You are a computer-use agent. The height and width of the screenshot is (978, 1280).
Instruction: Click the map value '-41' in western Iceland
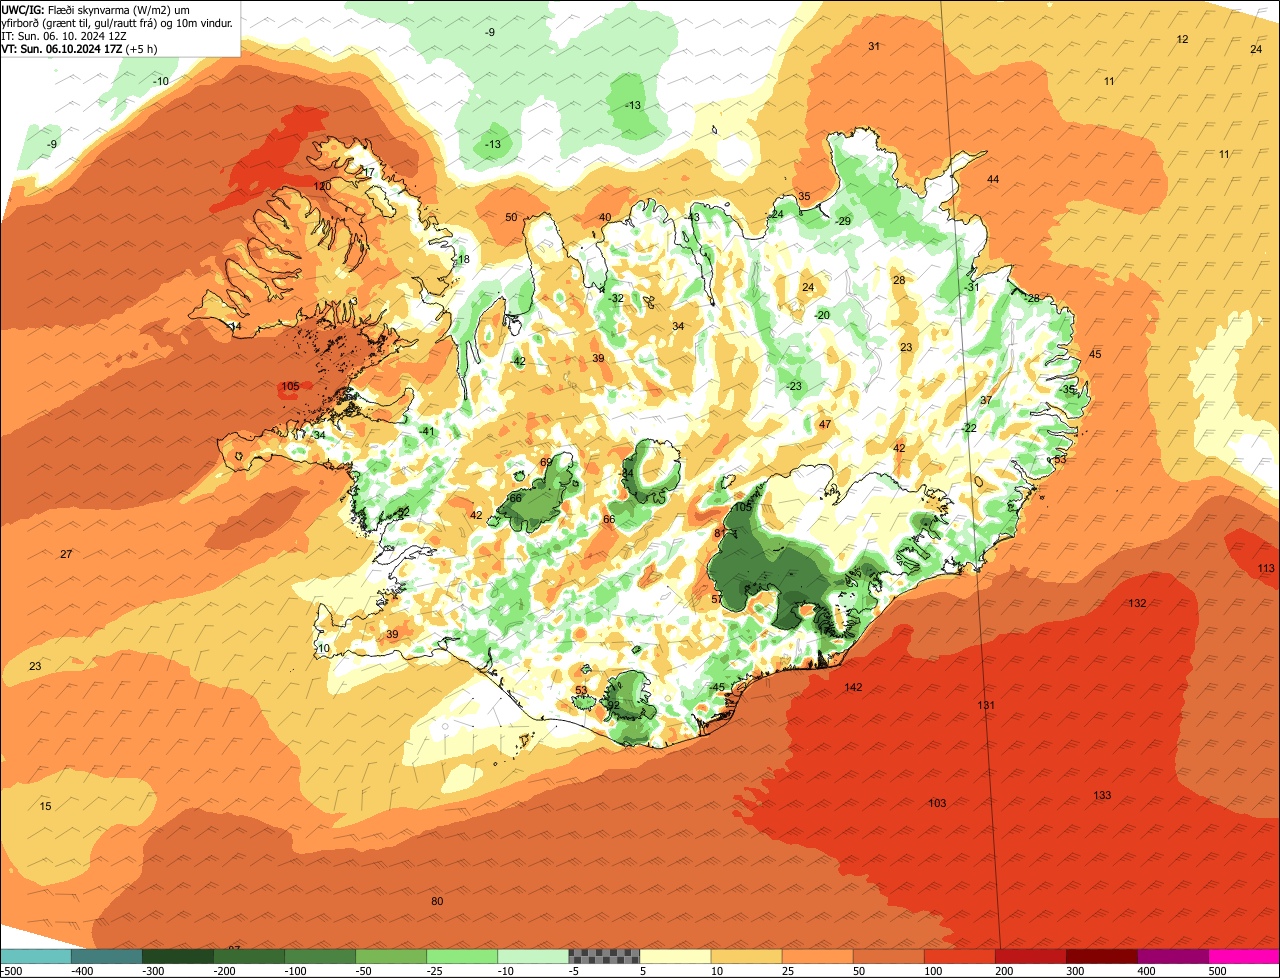(x=427, y=431)
